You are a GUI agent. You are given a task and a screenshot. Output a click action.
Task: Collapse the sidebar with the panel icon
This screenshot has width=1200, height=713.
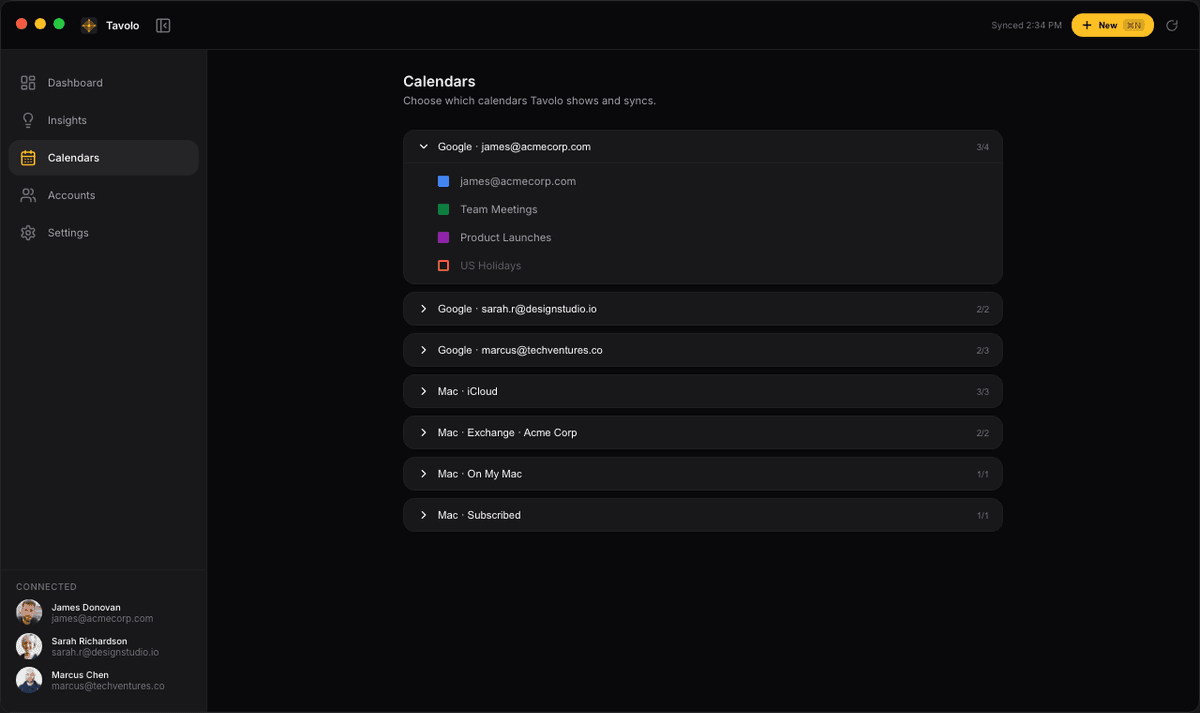162,25
